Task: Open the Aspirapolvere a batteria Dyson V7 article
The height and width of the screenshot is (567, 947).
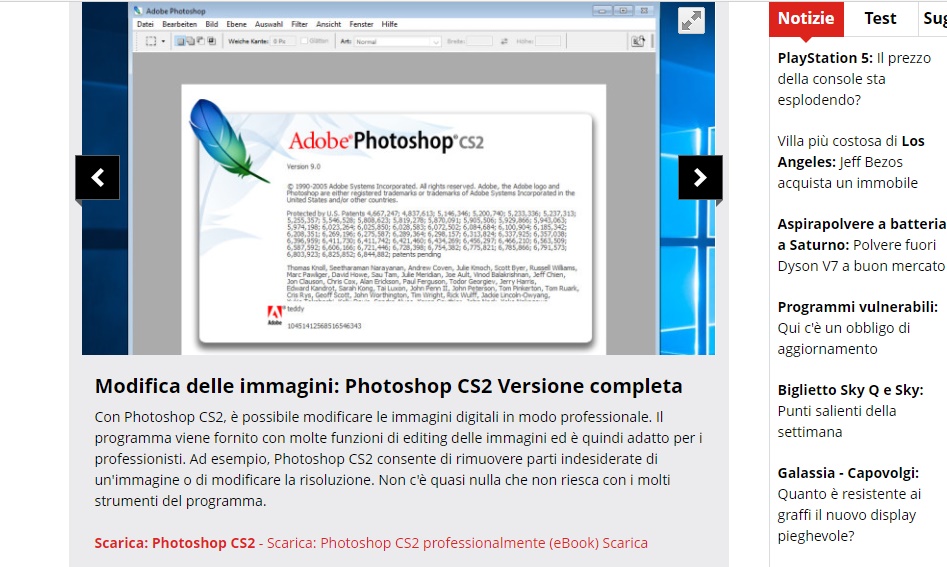Action: (x=862, y=245)
